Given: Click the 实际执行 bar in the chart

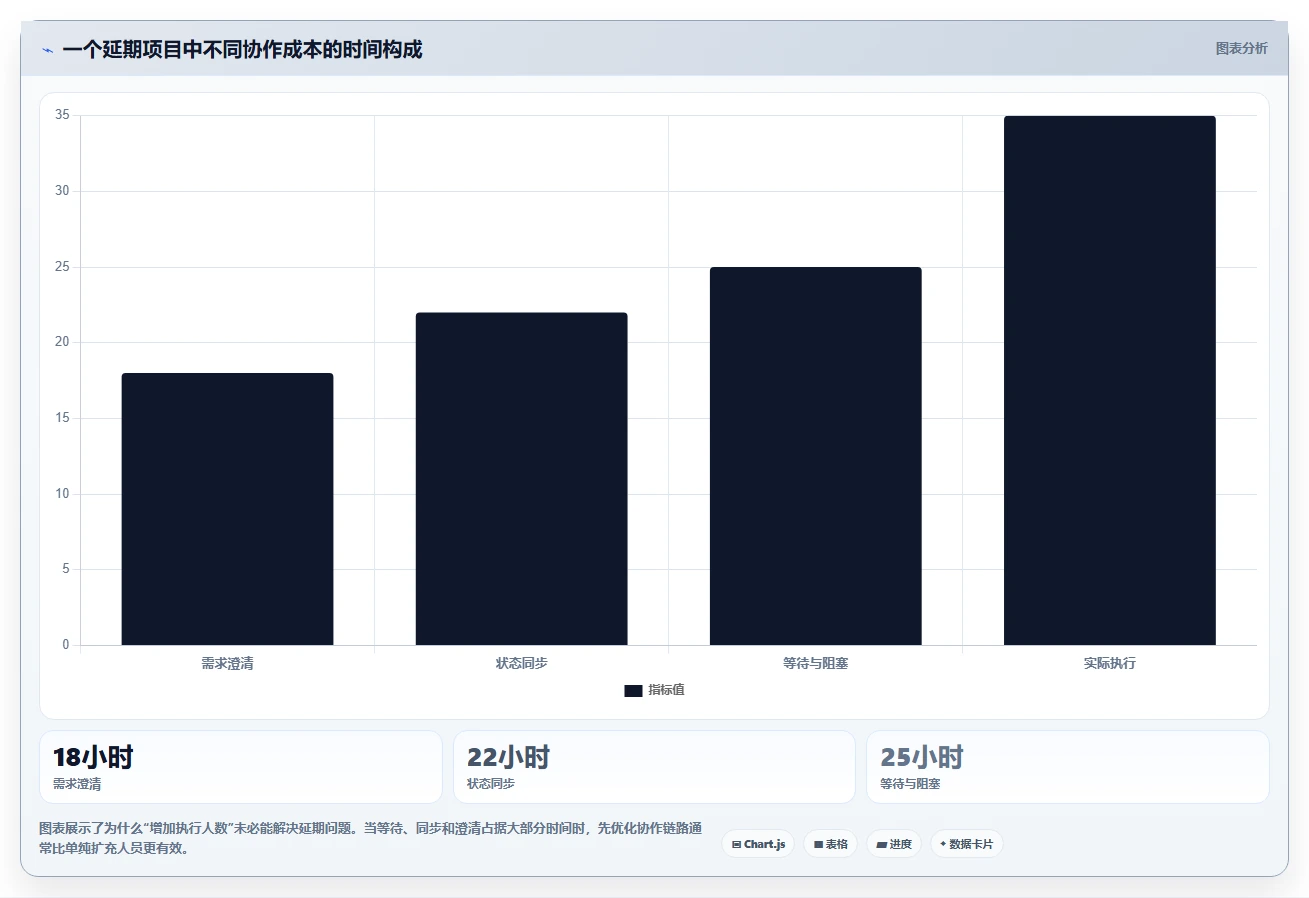Looking at the screenshot, I should [x=1109, y=380].
